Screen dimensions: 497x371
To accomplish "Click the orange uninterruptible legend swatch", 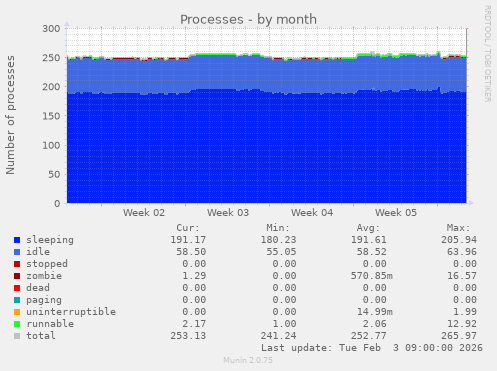I will 17,312.
